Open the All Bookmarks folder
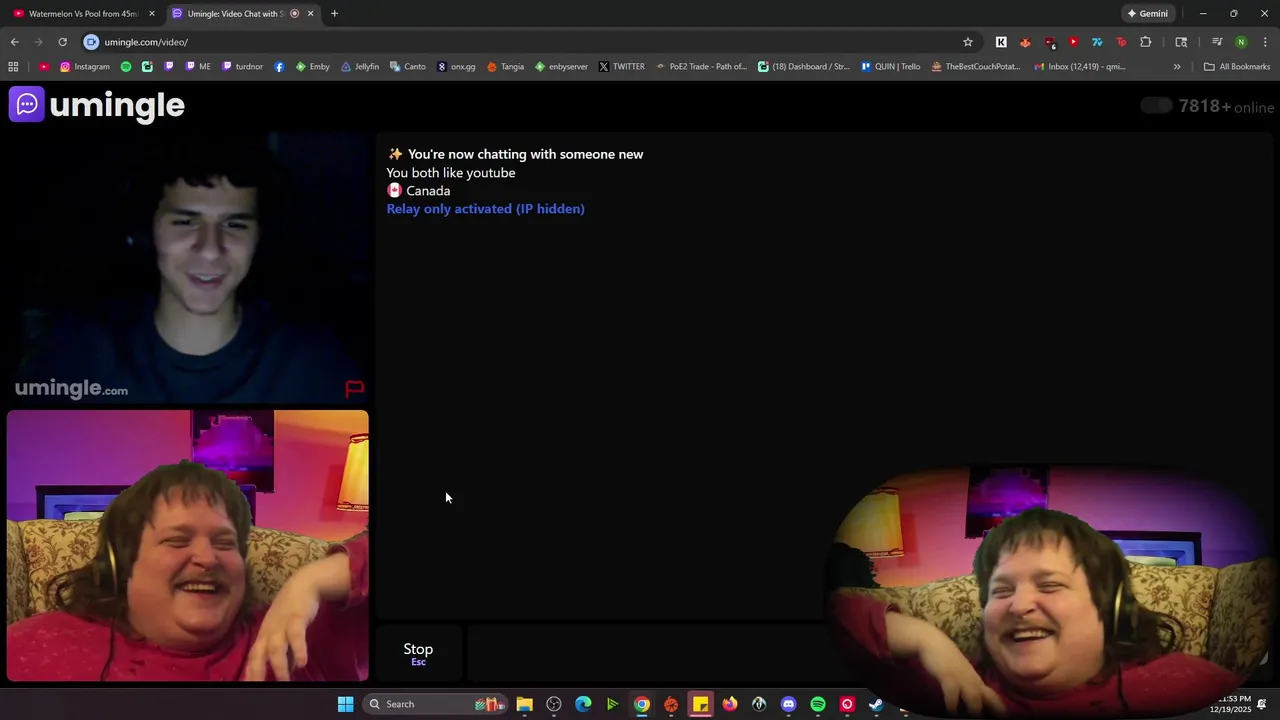This screenshot has width=1280, height=720. 1237,67
